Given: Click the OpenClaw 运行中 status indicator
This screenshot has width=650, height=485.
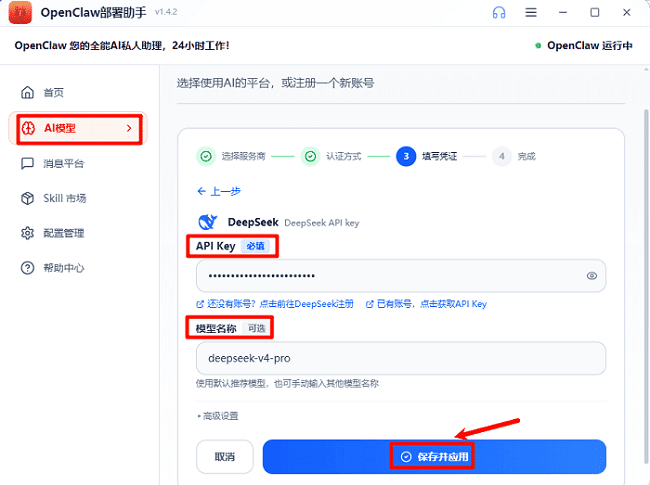Looking at the screenshot, I should click(584, 46).
